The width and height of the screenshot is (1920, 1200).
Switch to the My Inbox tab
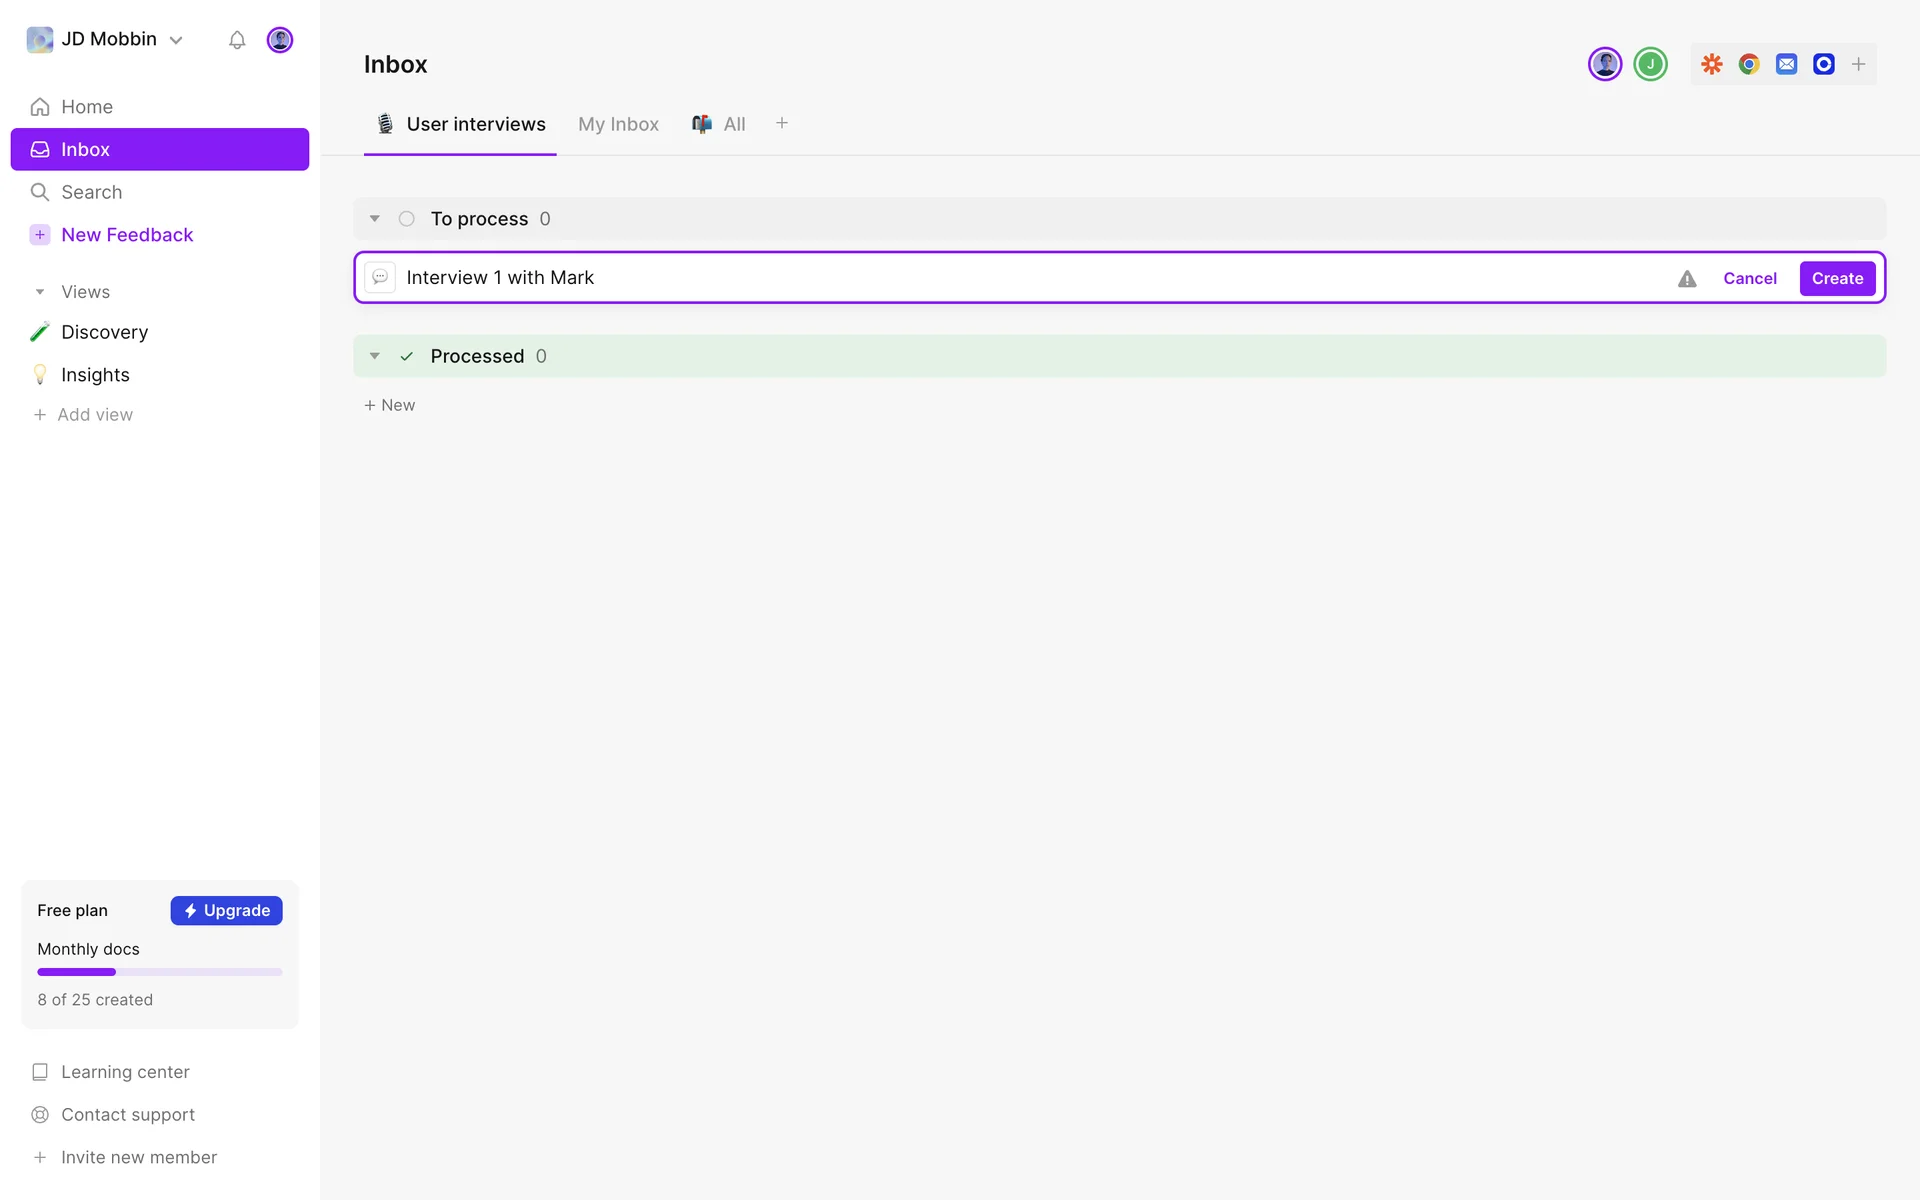coord(618,124)
